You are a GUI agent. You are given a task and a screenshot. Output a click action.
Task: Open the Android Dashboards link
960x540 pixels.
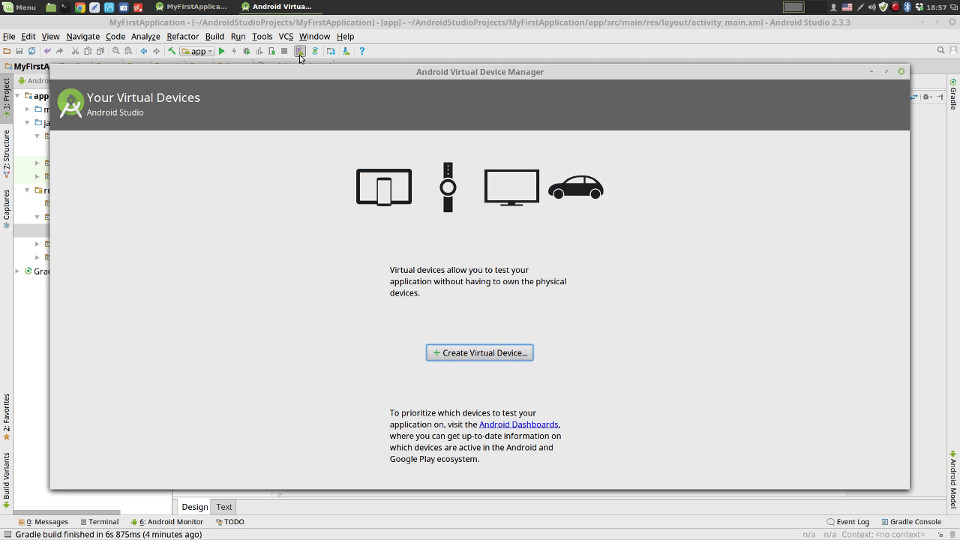coord(519,424)
